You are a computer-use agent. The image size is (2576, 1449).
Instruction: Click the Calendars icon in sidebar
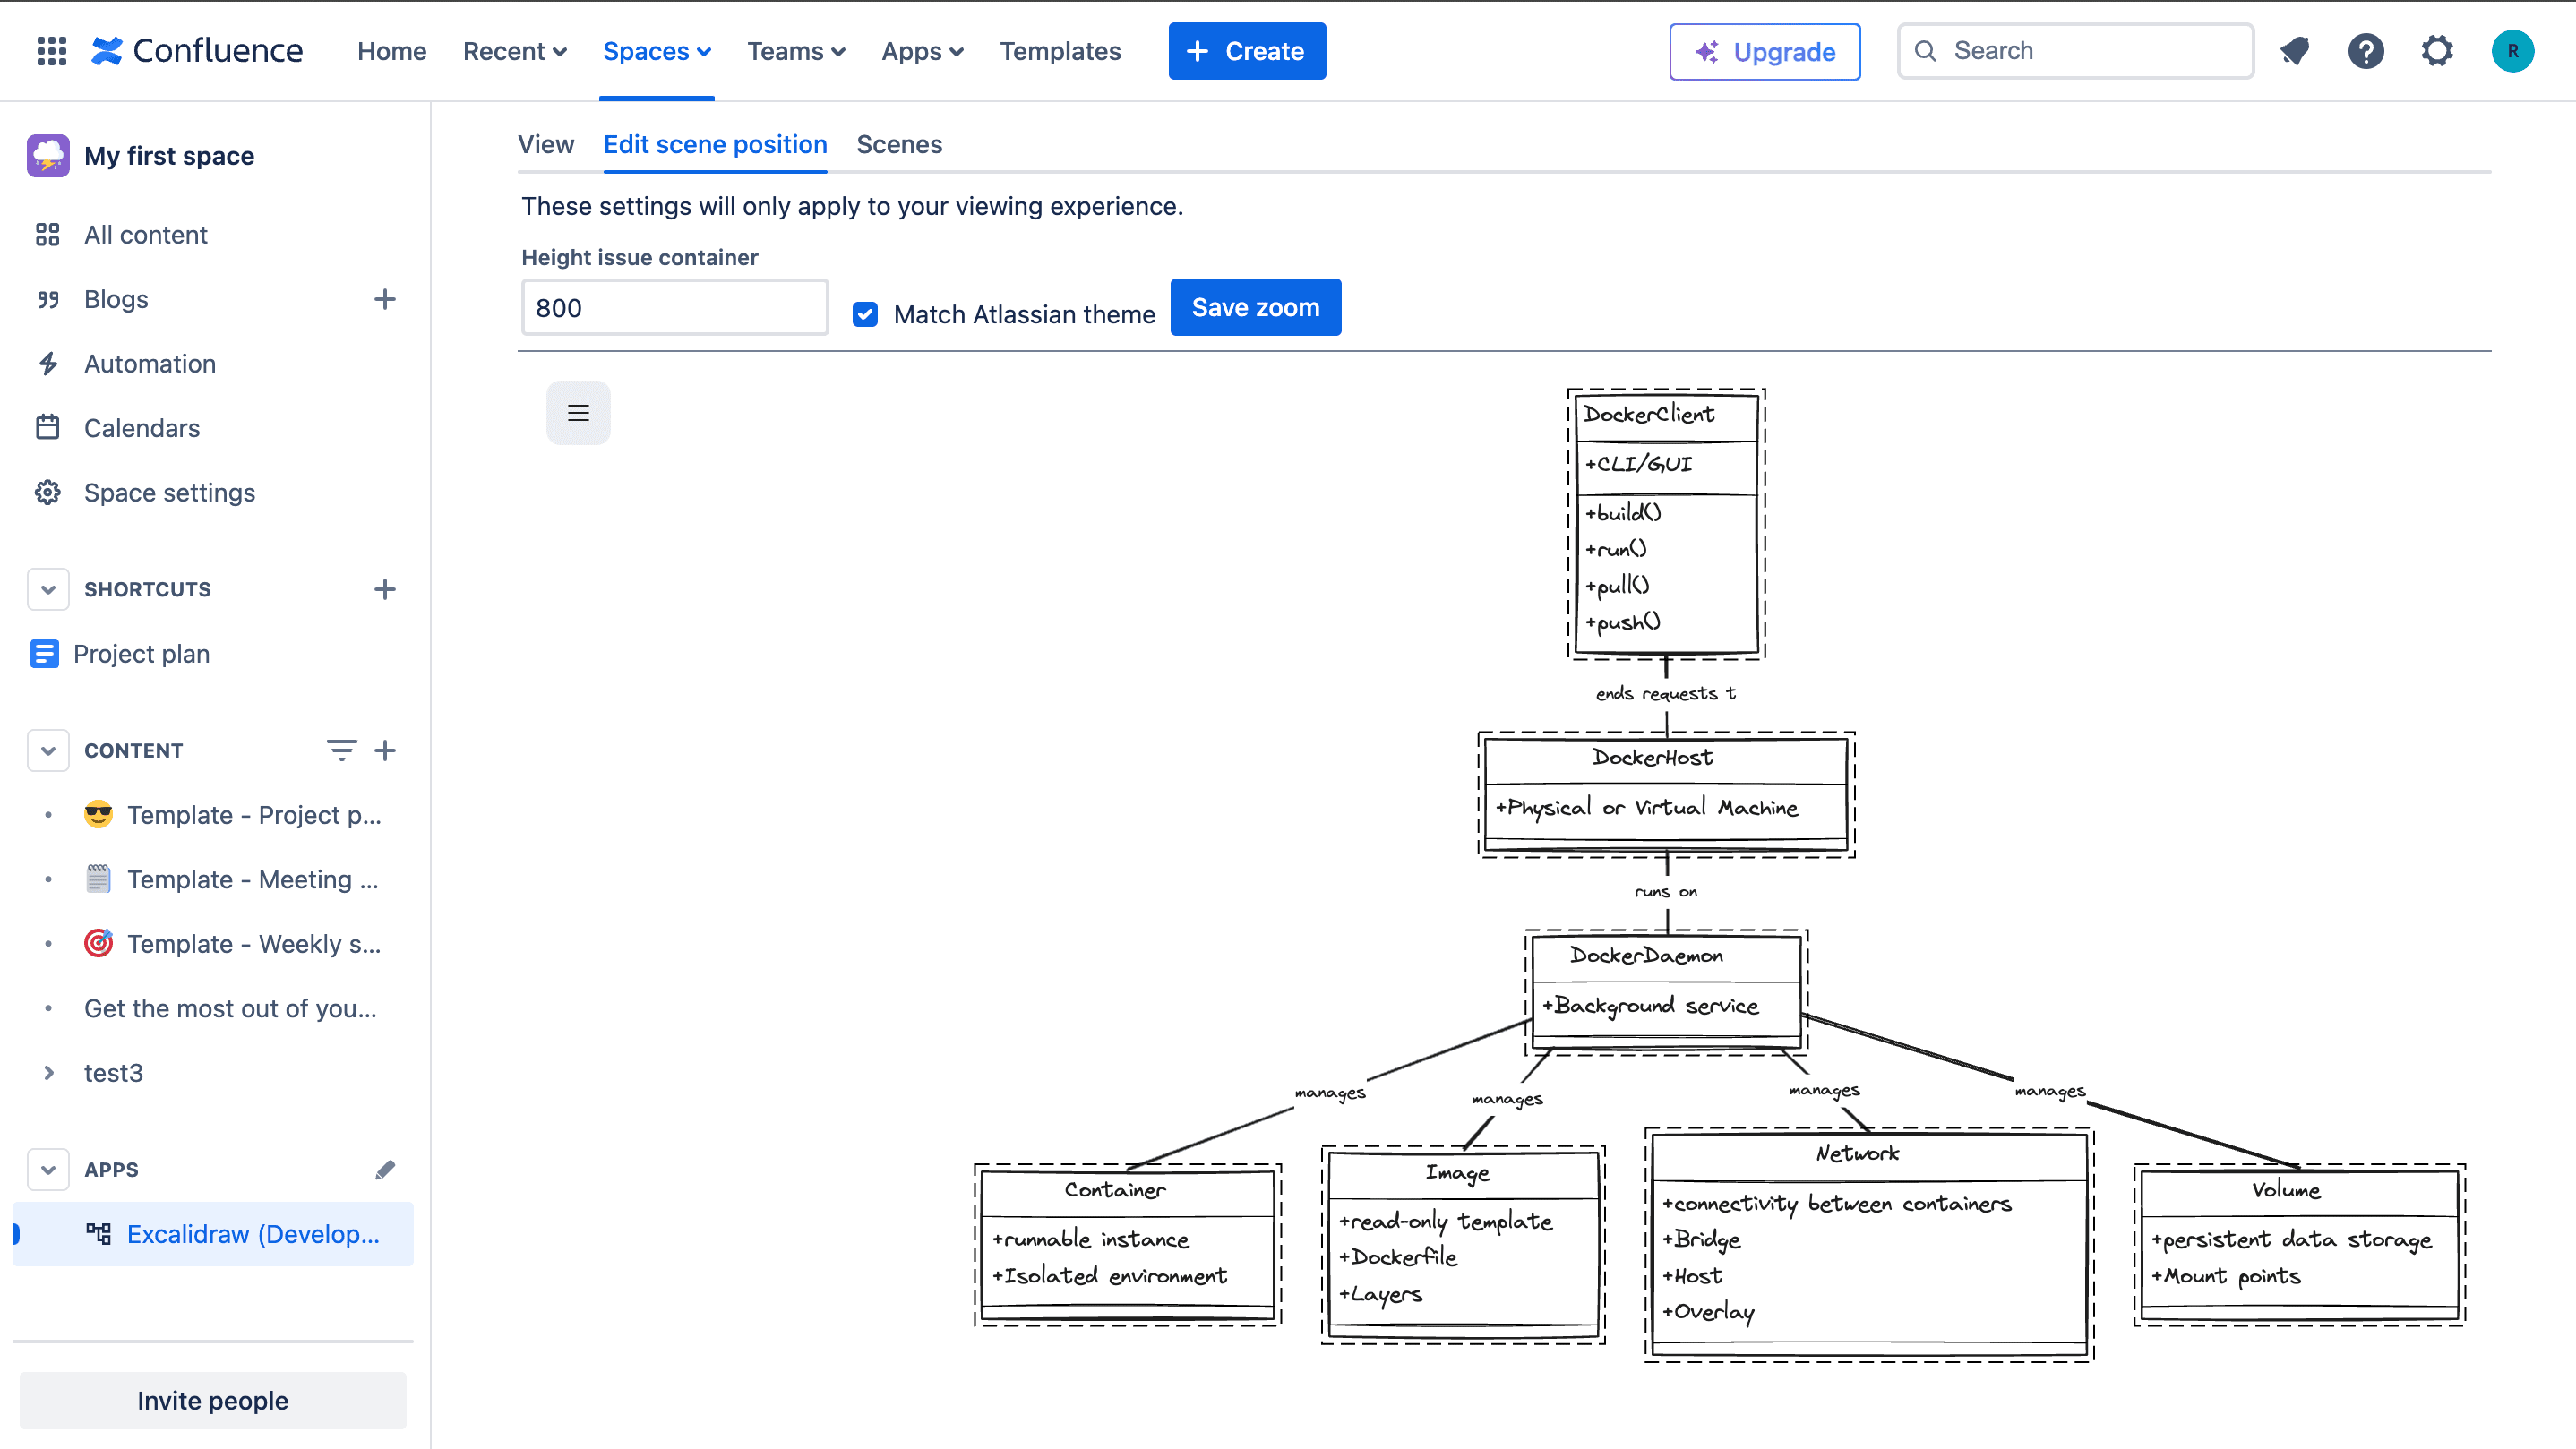[x=48, y=428]
